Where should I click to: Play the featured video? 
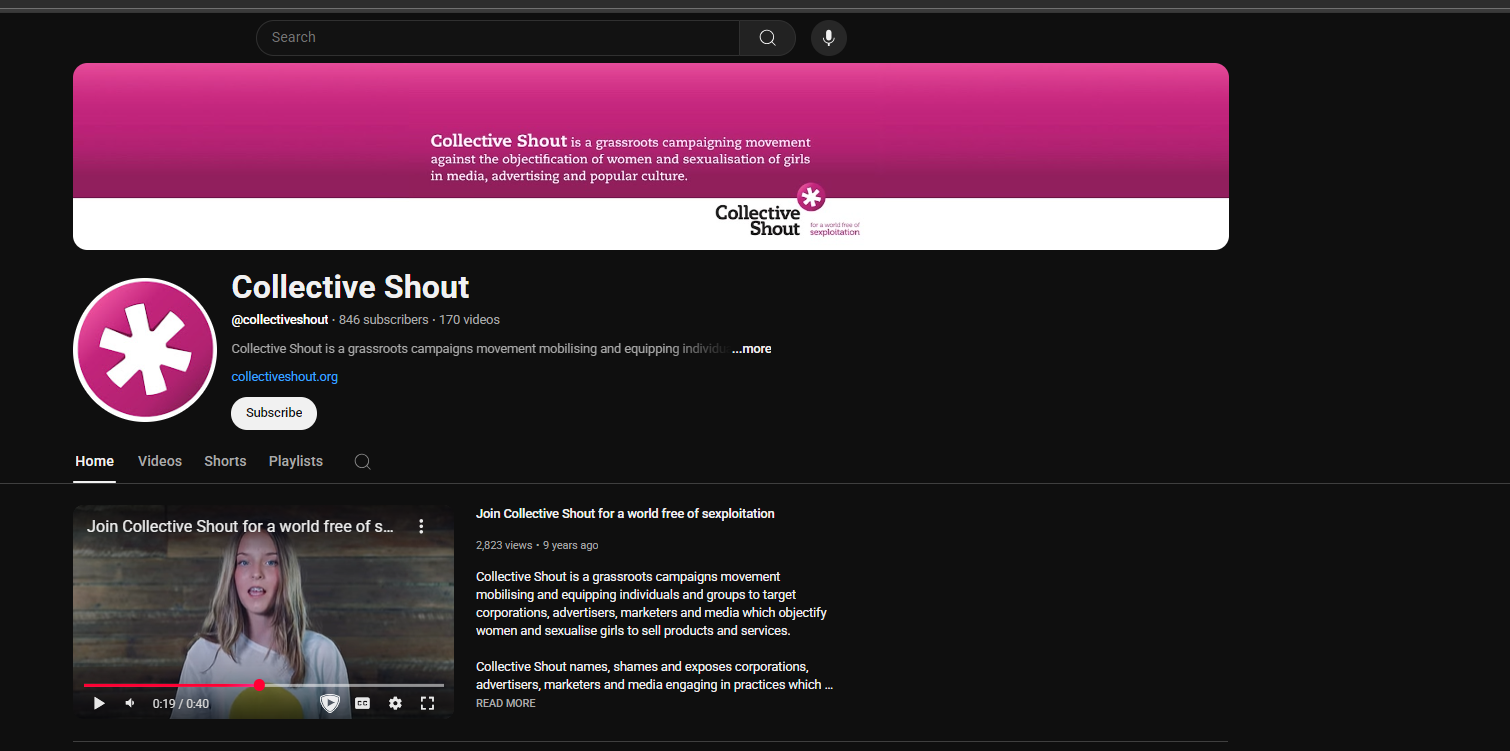(x=99, y=703)
